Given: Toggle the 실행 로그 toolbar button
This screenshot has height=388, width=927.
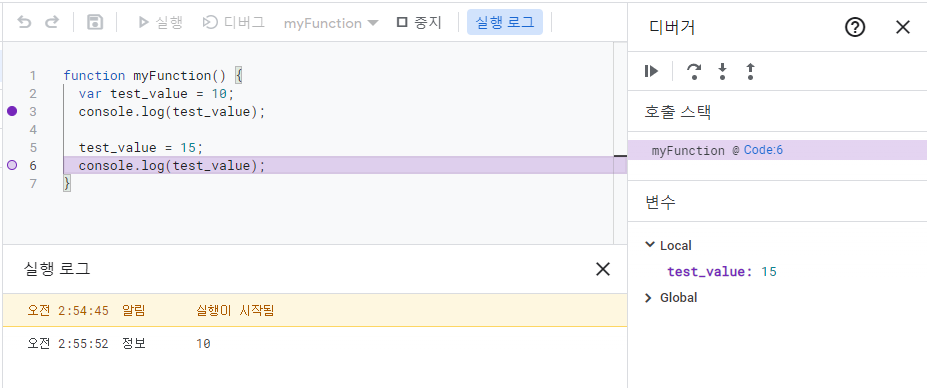Looking at the screenshot, I should tap(504, 22).
